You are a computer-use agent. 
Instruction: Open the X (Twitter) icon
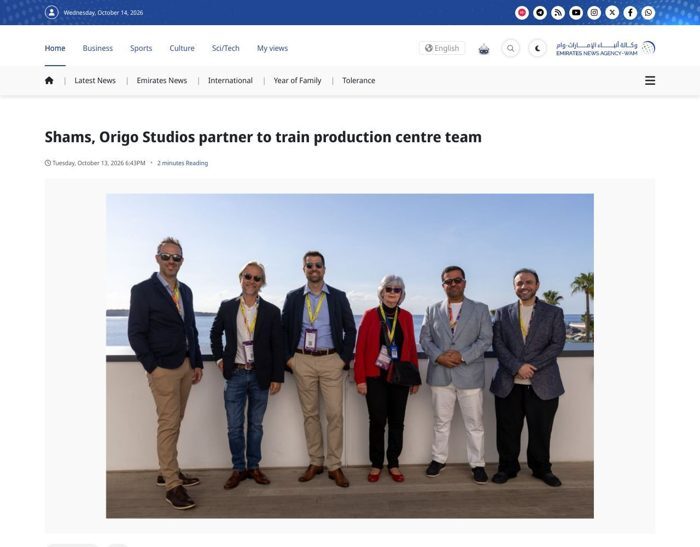click(x=612, y=13)
